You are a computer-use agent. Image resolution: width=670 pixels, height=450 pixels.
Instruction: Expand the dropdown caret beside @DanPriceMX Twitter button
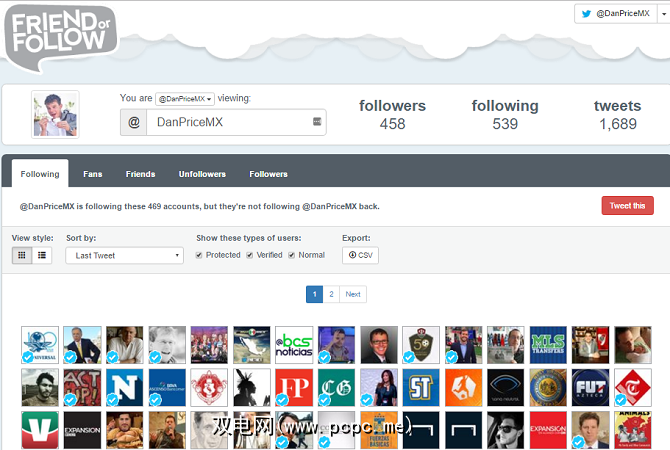coord(664,14)
